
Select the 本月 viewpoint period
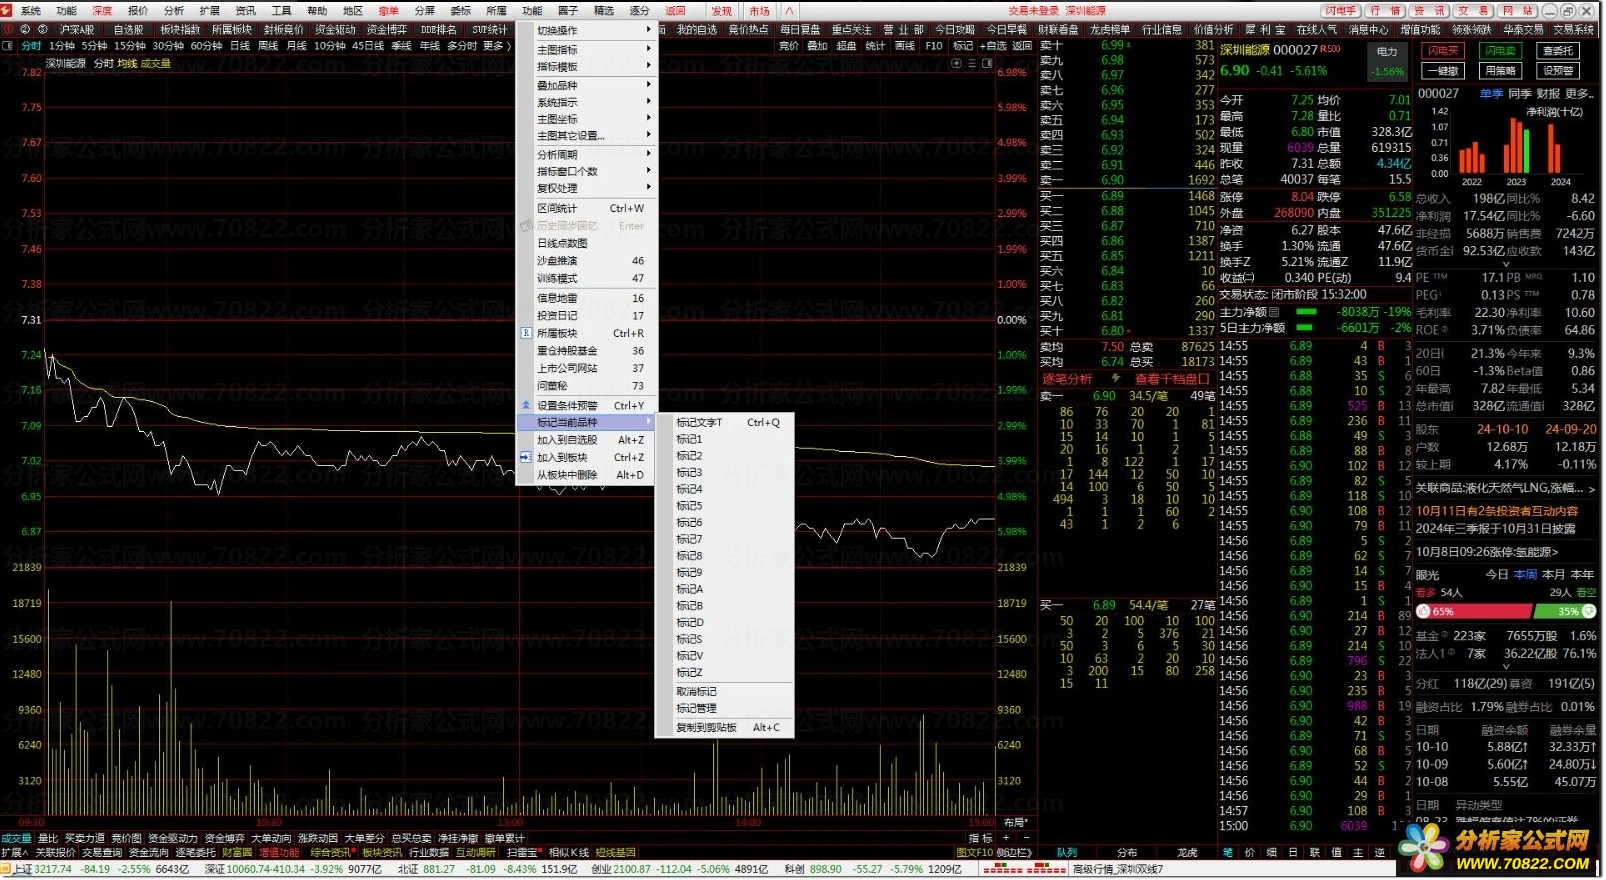point(1553,575)
